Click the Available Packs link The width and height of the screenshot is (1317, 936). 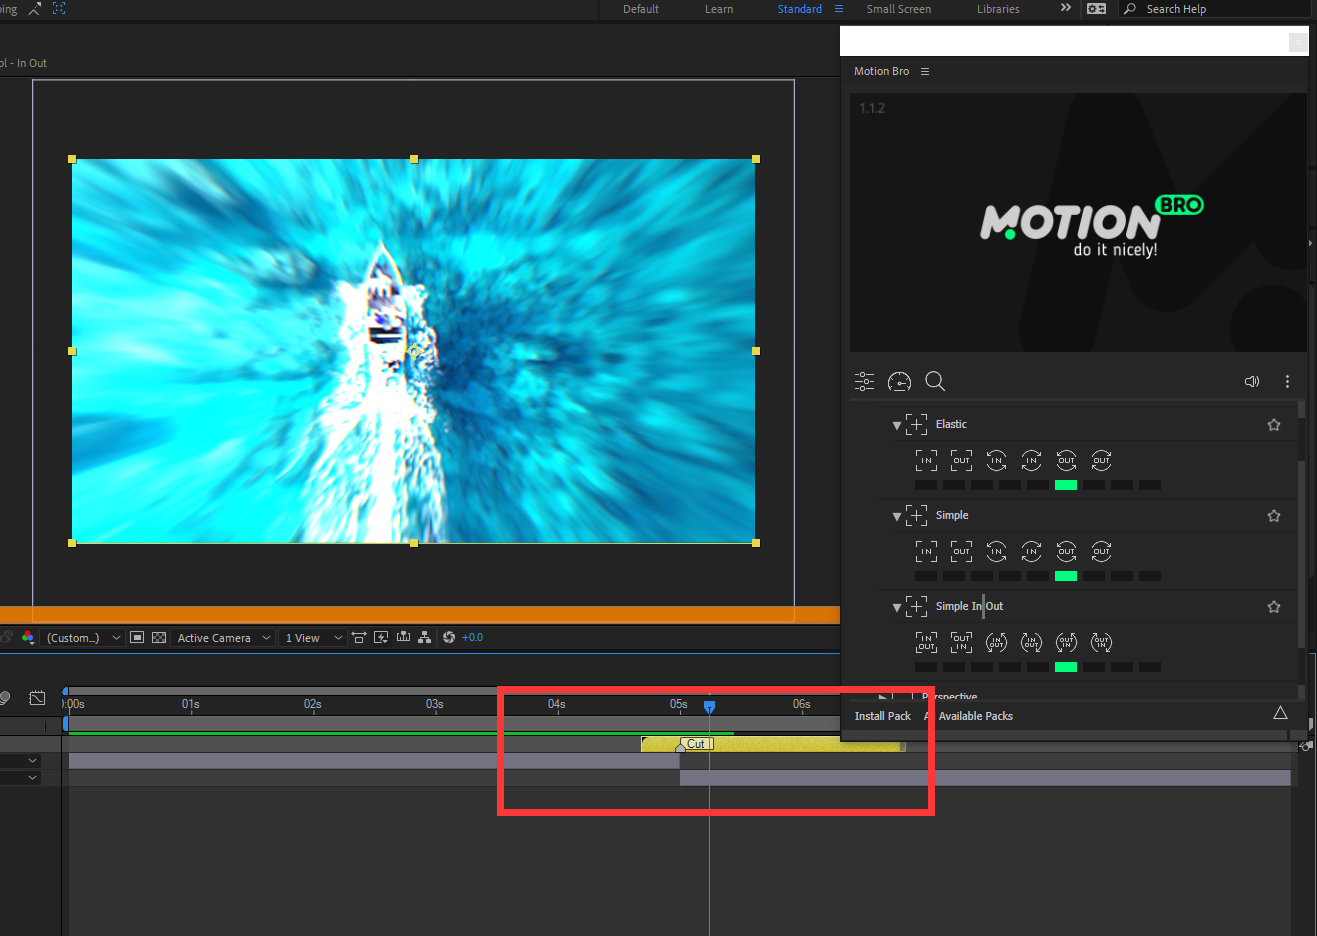975,716
